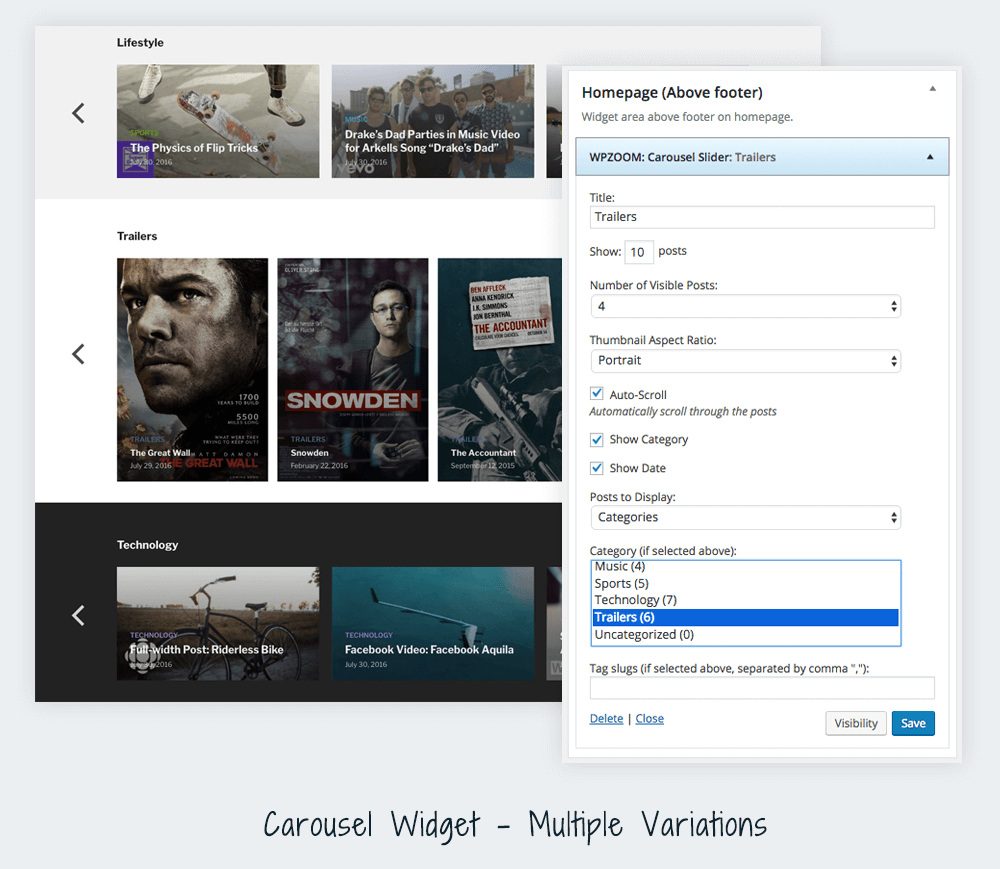Select Trailers (6) in category list

pos(745,617)
